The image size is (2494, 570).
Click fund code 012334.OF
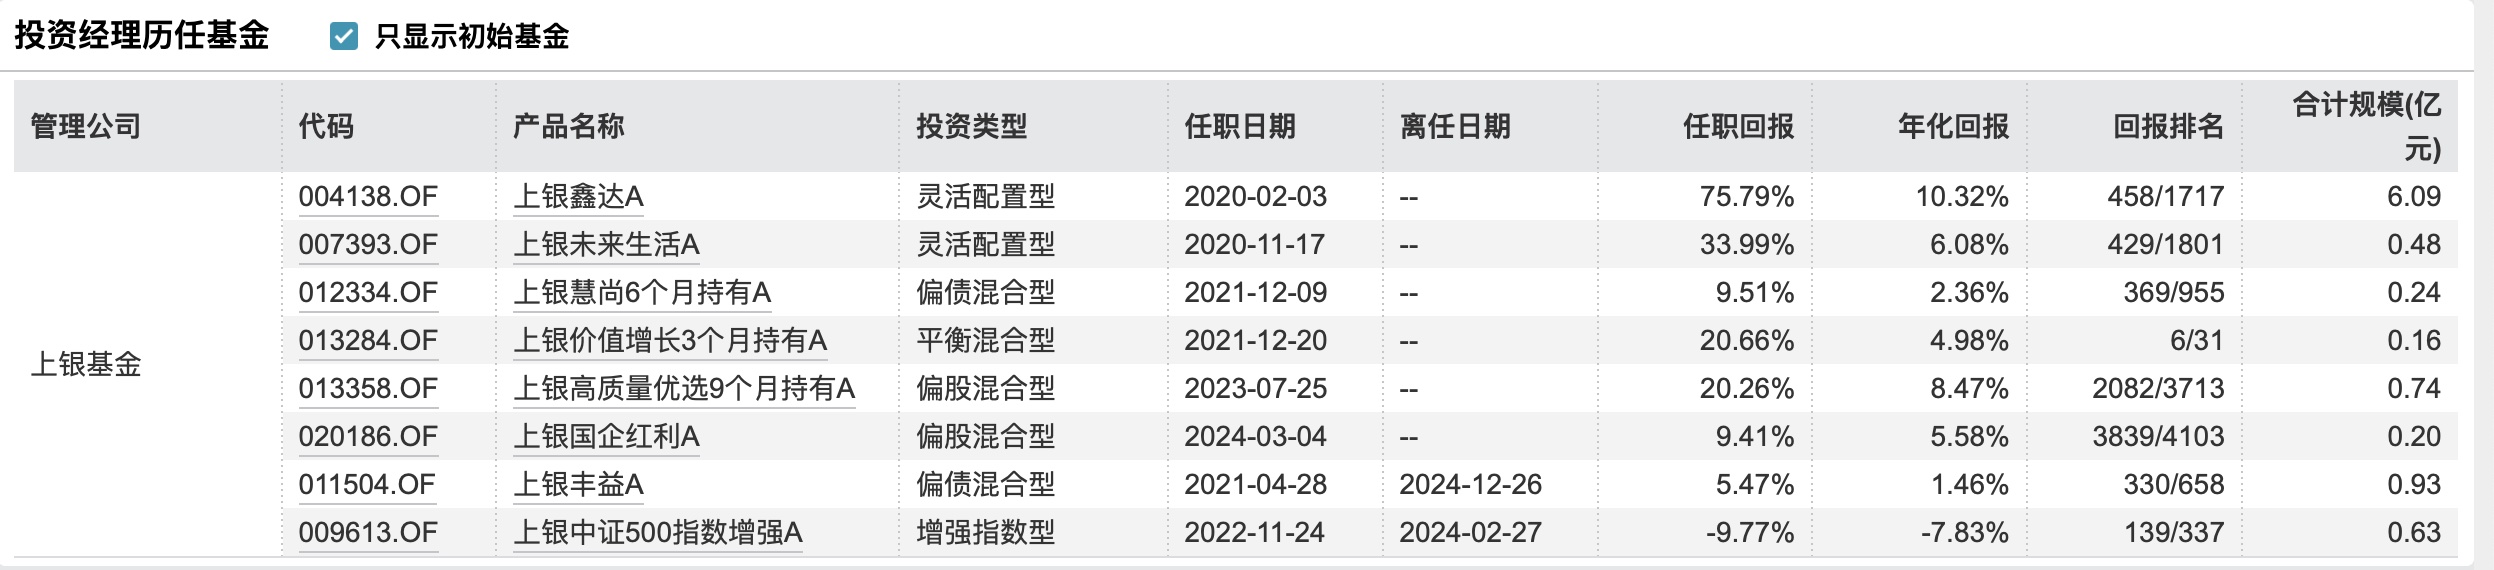(x=368, y=293)
